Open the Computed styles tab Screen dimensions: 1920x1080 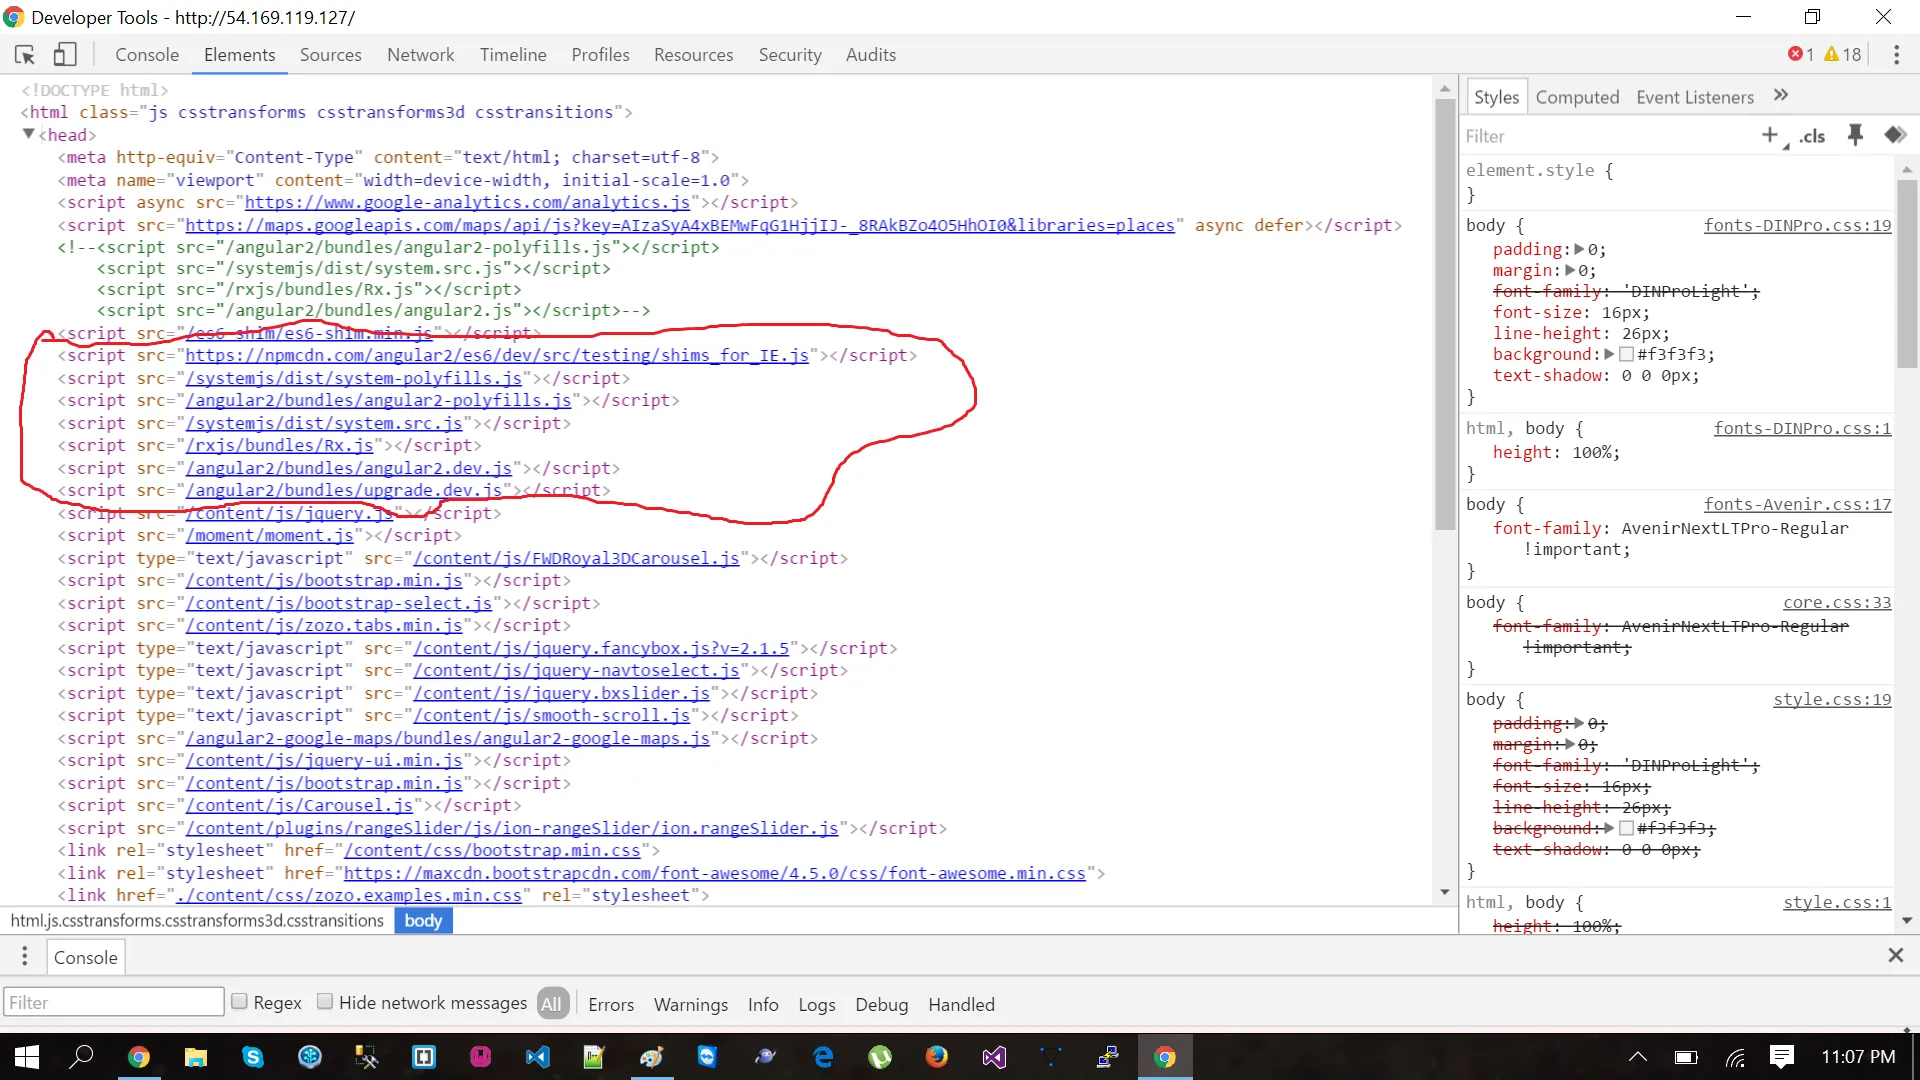tap(1577, 97)
